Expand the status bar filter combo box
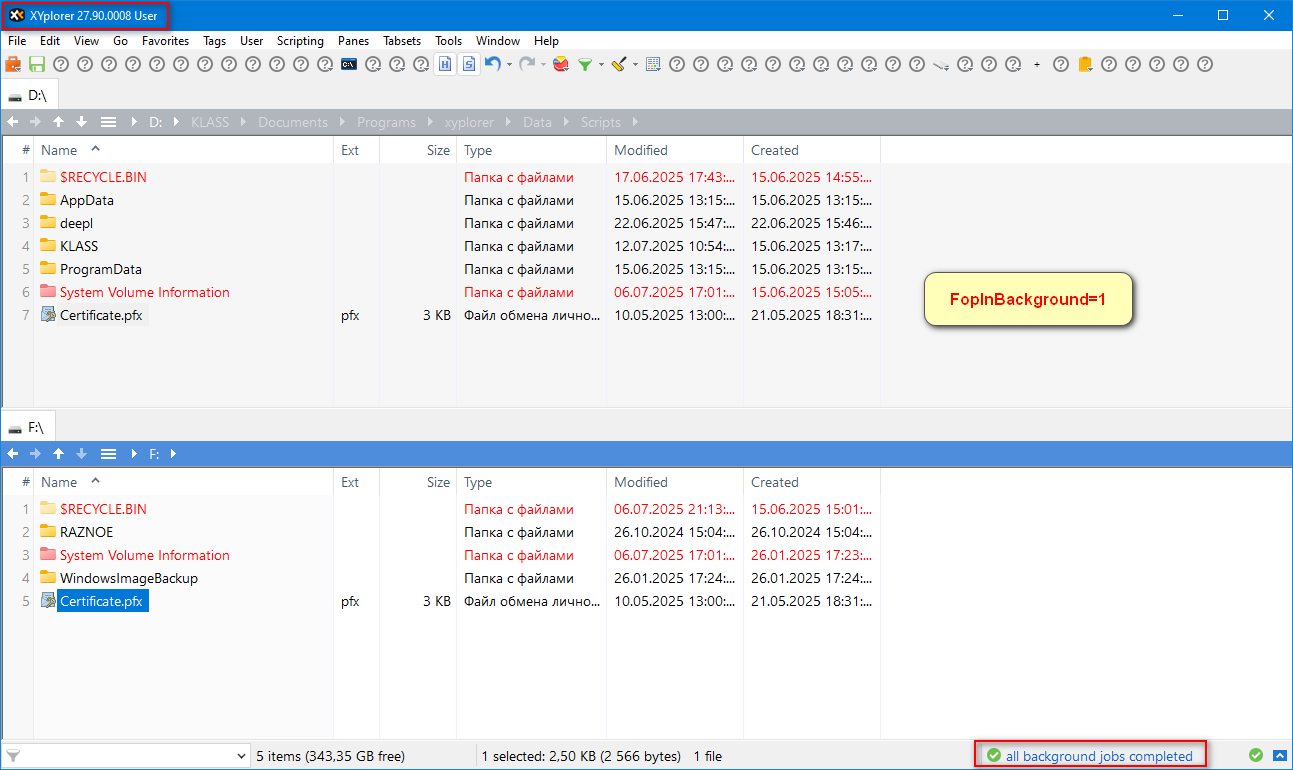 tap(240, 756)
